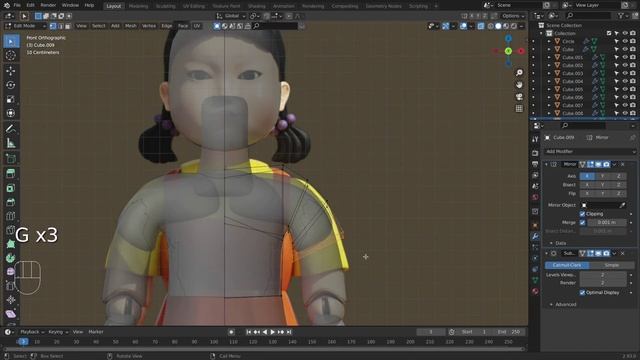
Task: Hide Circle object in the outliner
Action: tap(625, 41)
